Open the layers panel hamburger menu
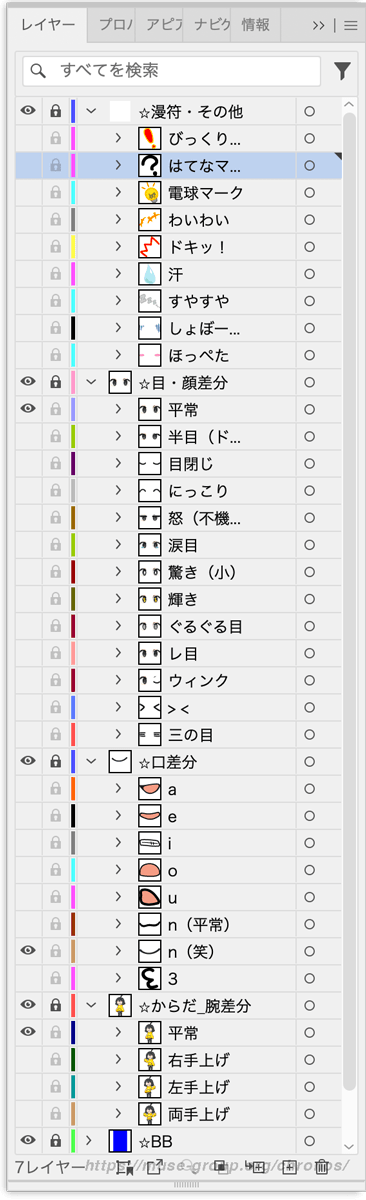This screenshot has height=1200, width=366. (x=350, y=26)
